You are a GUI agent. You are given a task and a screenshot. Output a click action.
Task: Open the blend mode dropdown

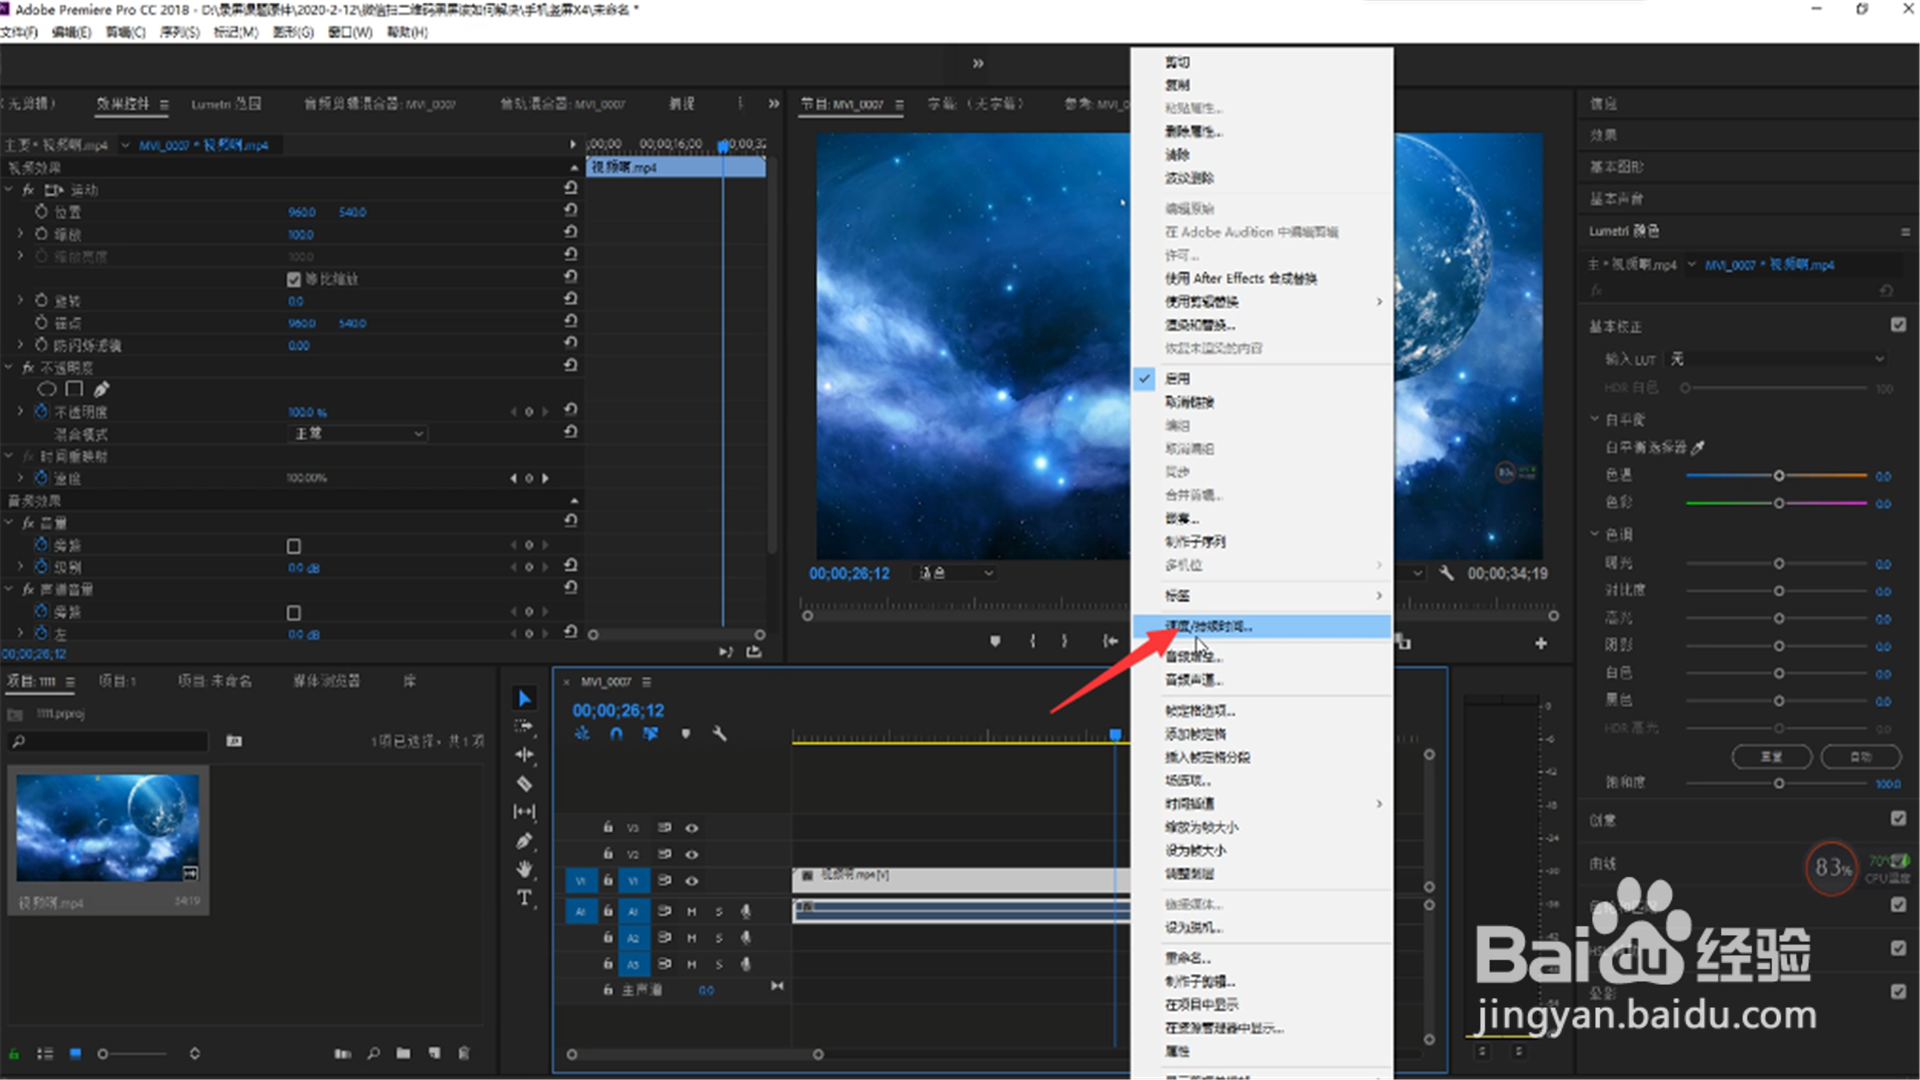(357, 434)
